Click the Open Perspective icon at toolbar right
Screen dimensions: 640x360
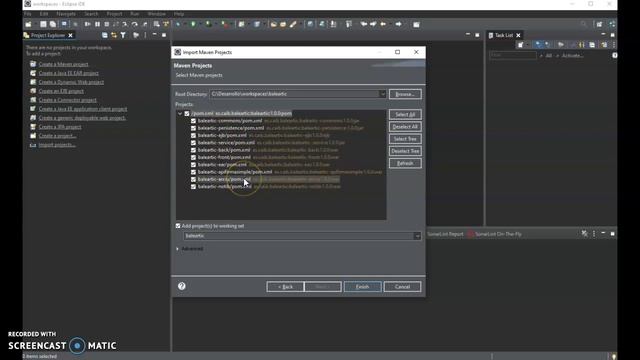tap(599, 24)
